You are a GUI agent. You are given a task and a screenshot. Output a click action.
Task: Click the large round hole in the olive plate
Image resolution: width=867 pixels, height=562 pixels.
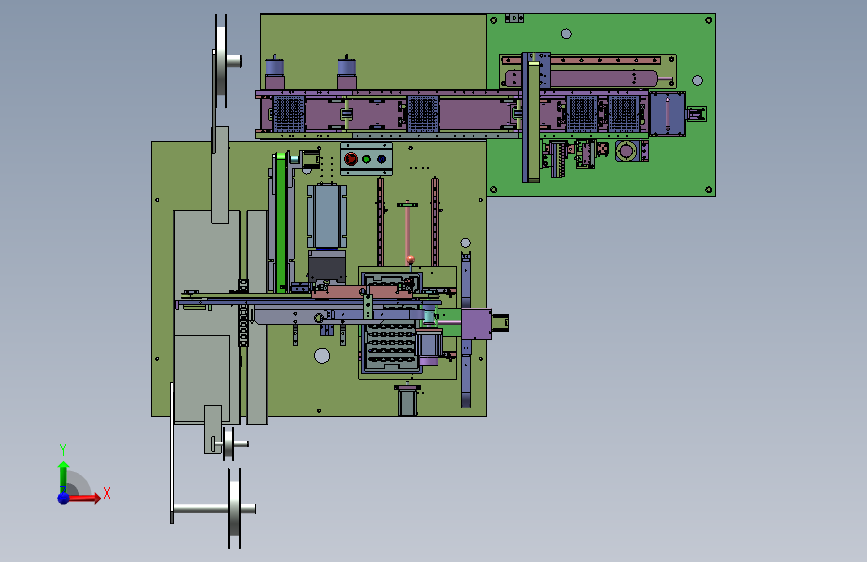pos(322,356)
